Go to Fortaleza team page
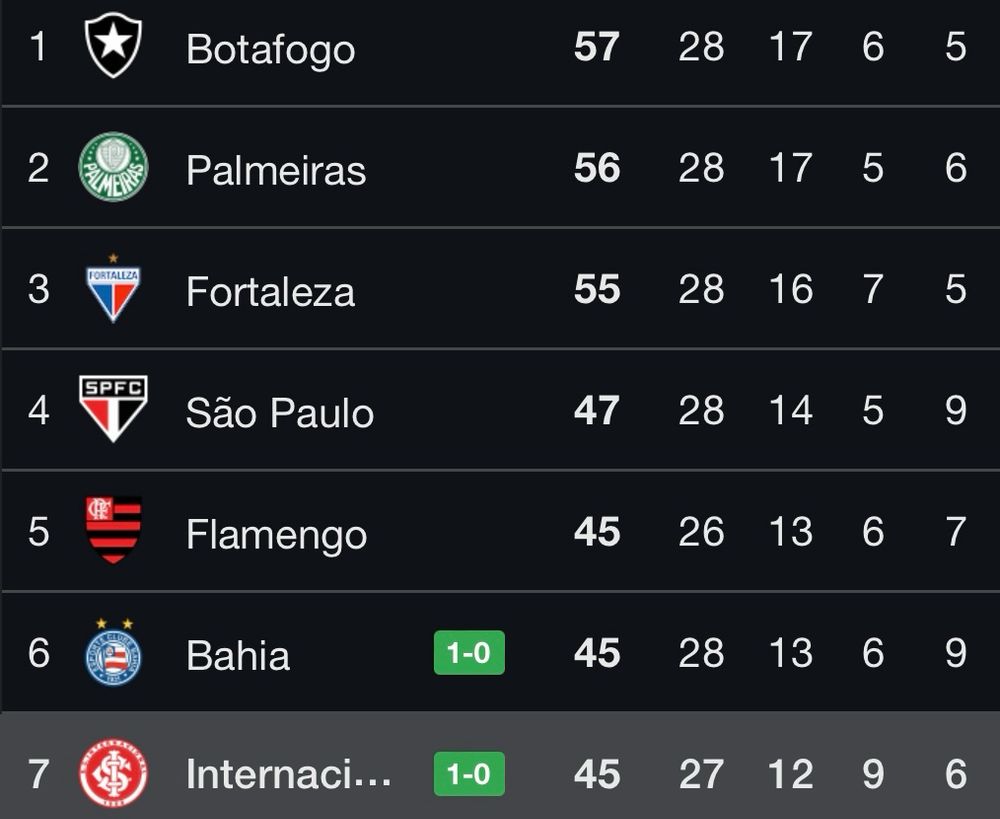1000x819 pixels. (x=270, y=291)
